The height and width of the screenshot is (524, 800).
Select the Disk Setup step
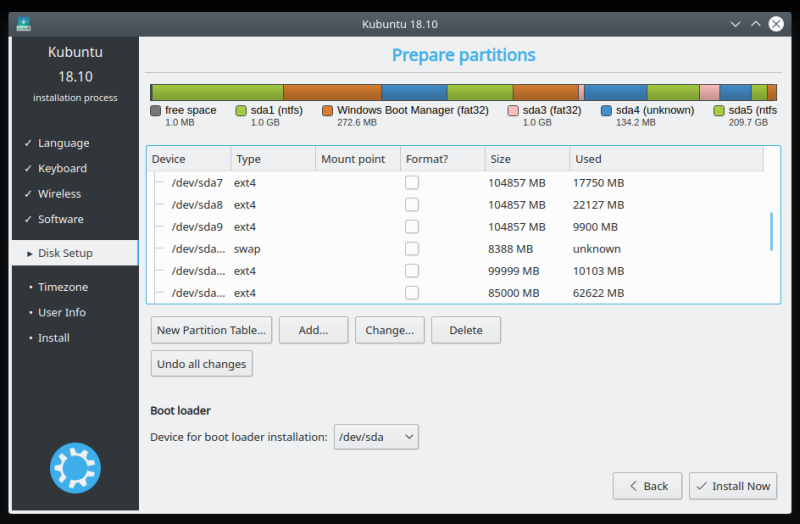click(75, 253)
